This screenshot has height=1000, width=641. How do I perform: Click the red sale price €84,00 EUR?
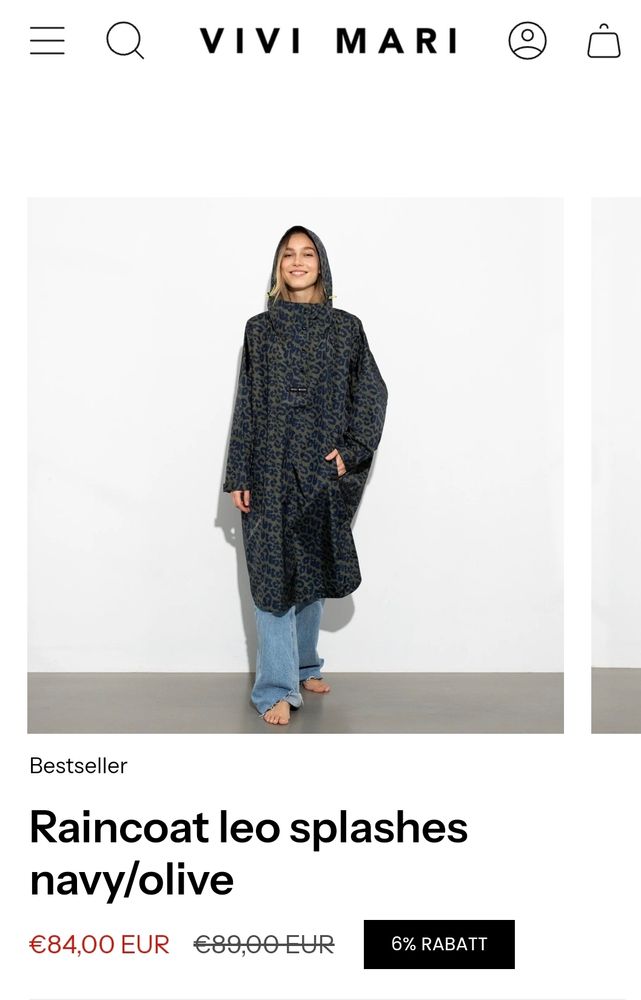coord(99,945)
